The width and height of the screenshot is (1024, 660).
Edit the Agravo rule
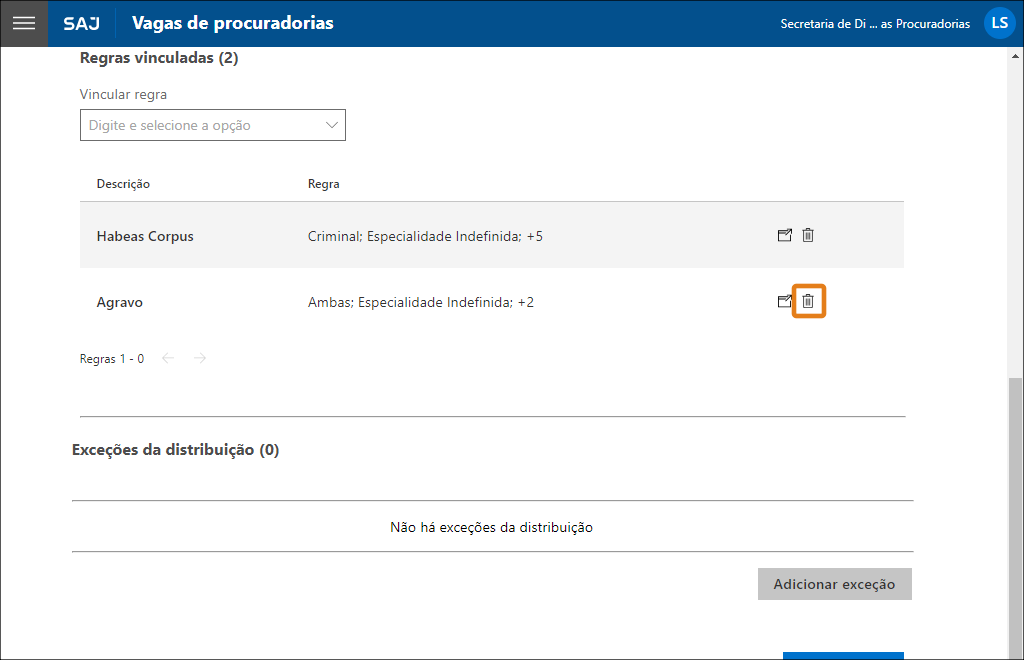click(784, 301)
